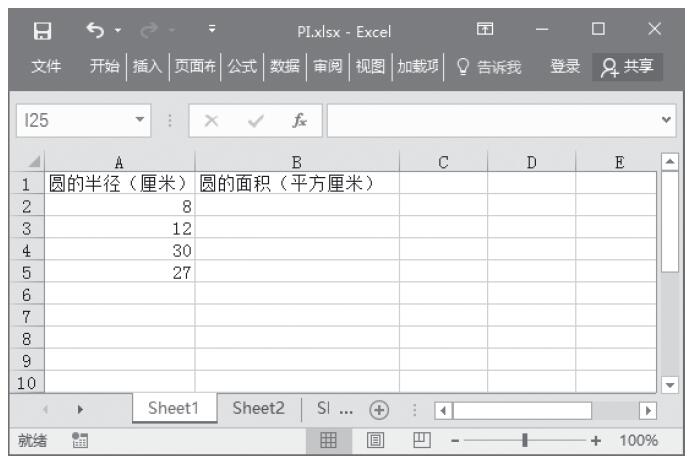Click the macro recording icon in status bar
Image resolution: width=693 pixels, height=464 pixels.
(79, 440)
